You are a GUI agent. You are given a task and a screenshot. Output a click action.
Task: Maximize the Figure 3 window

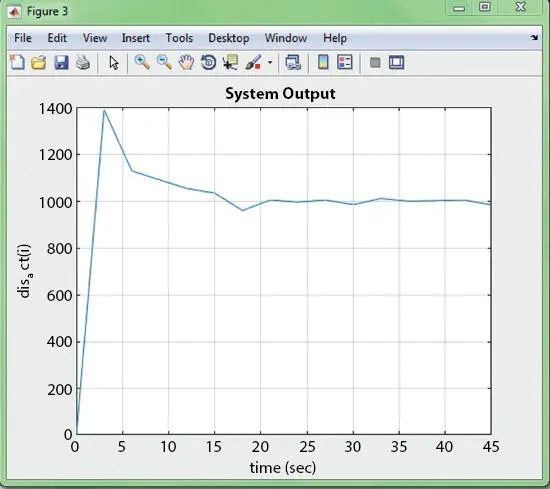[x=485, y=7]
